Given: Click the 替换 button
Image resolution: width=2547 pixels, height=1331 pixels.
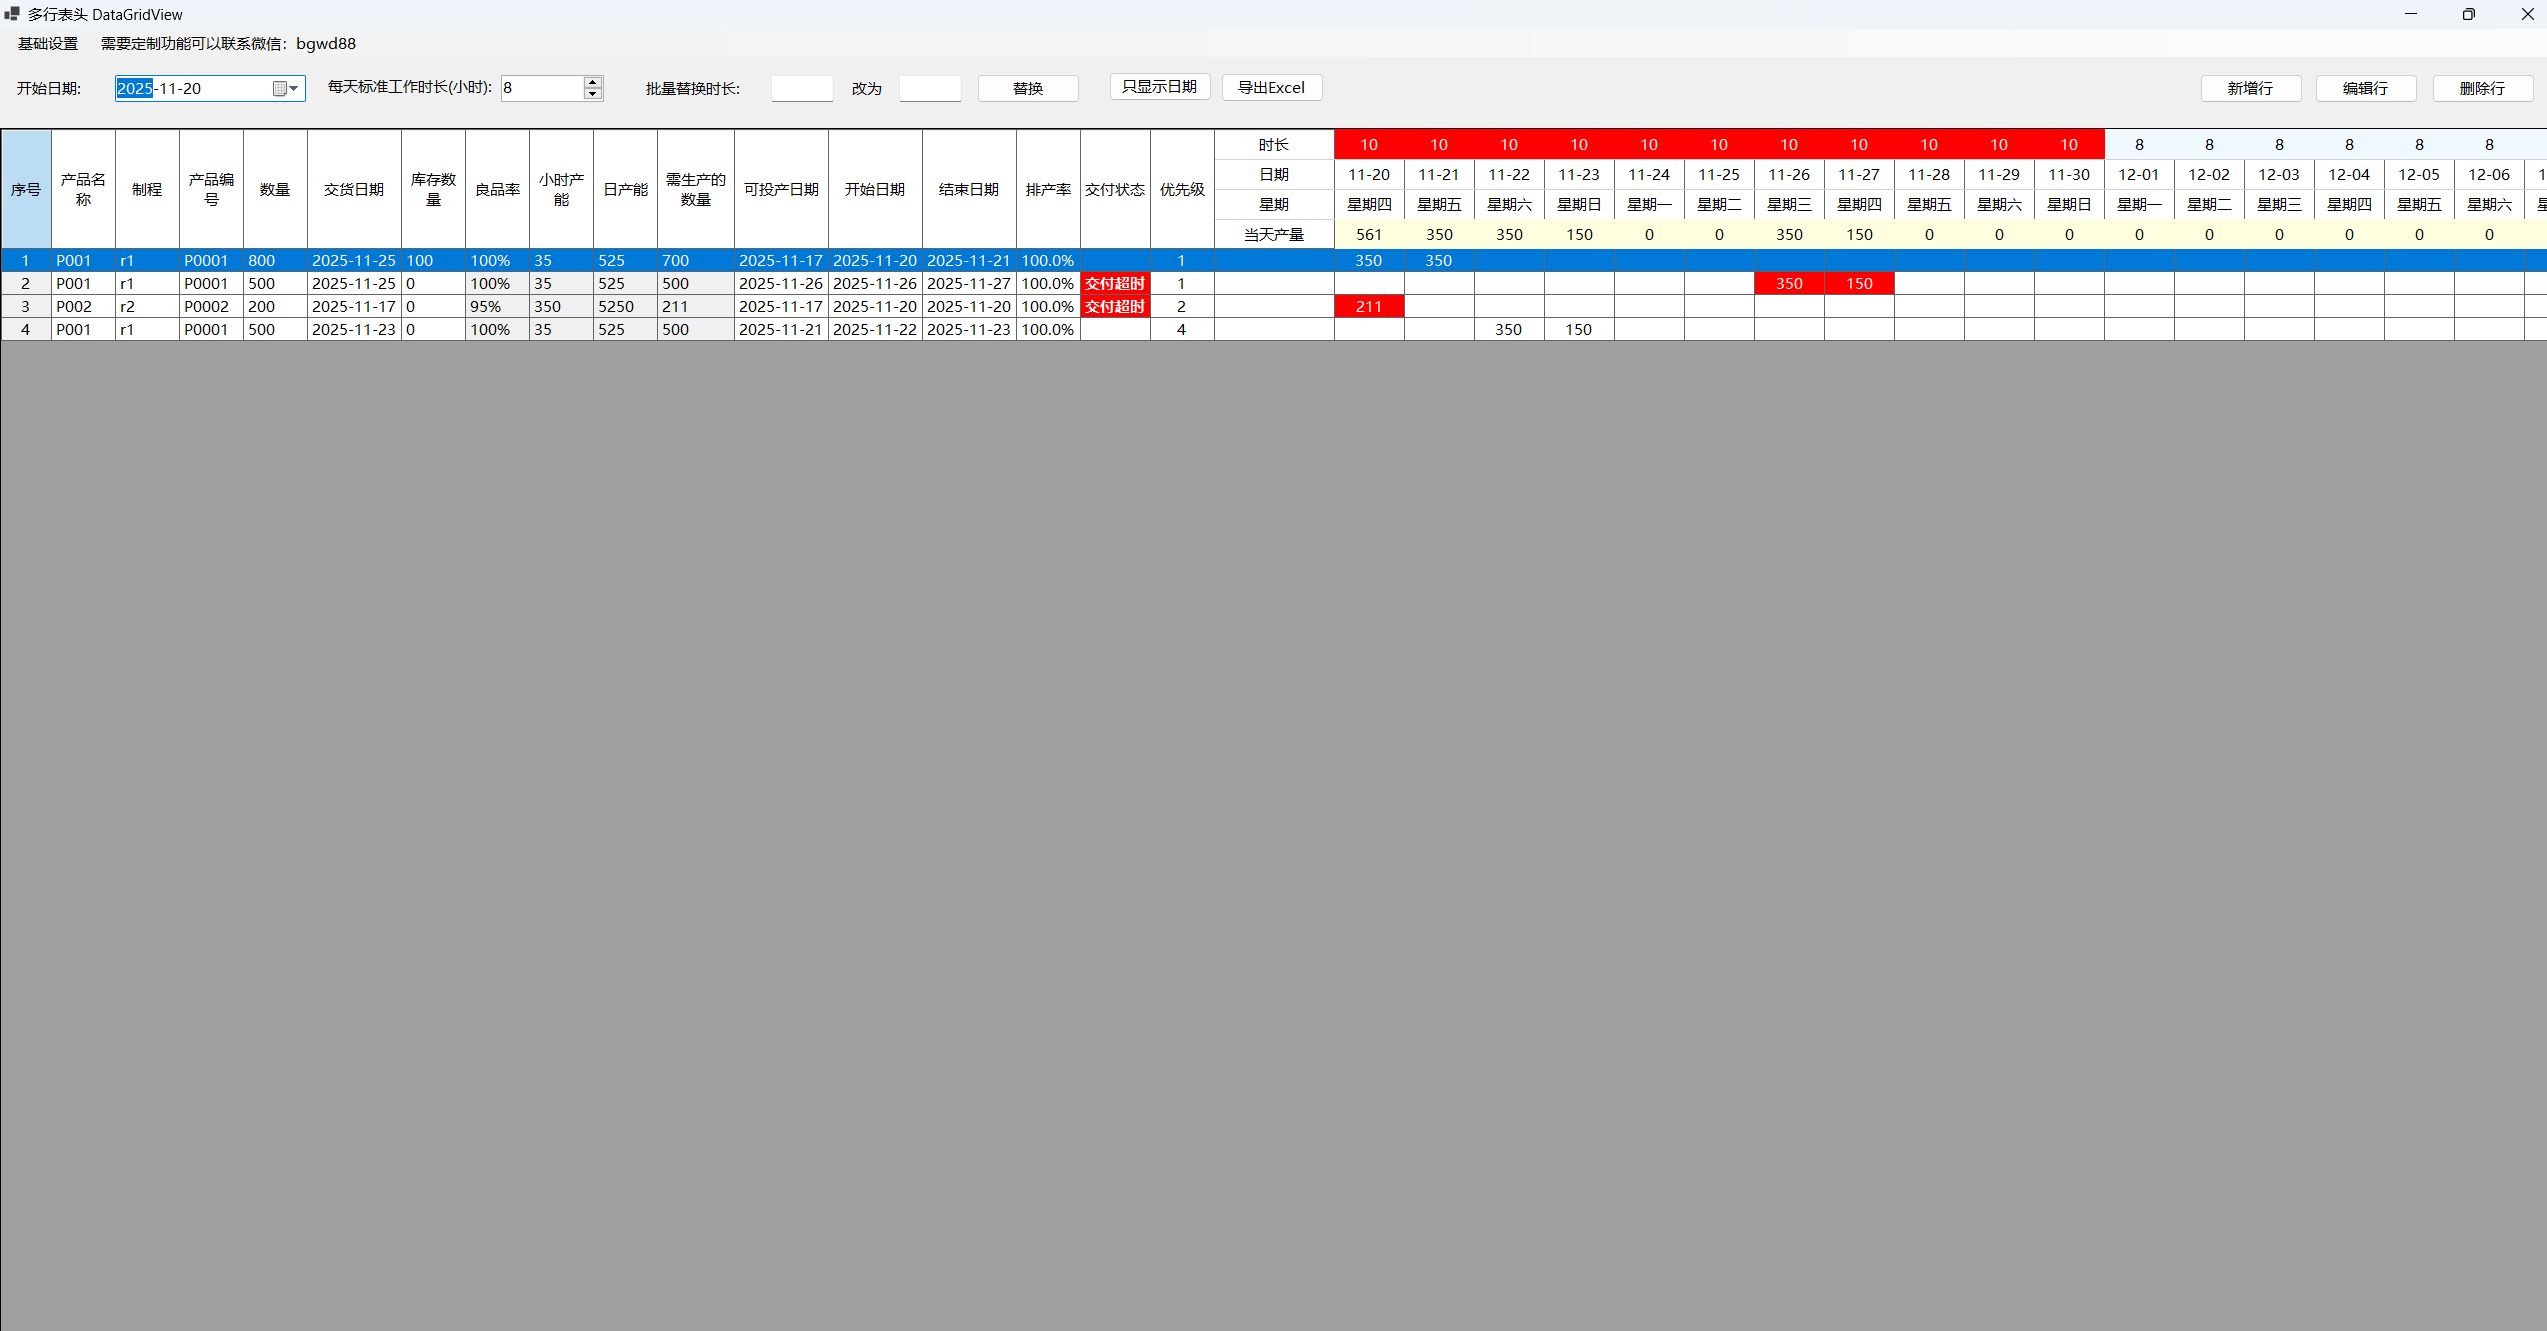Looking at the screenshot, I should pyautogui.click(x=1027, y=88).
